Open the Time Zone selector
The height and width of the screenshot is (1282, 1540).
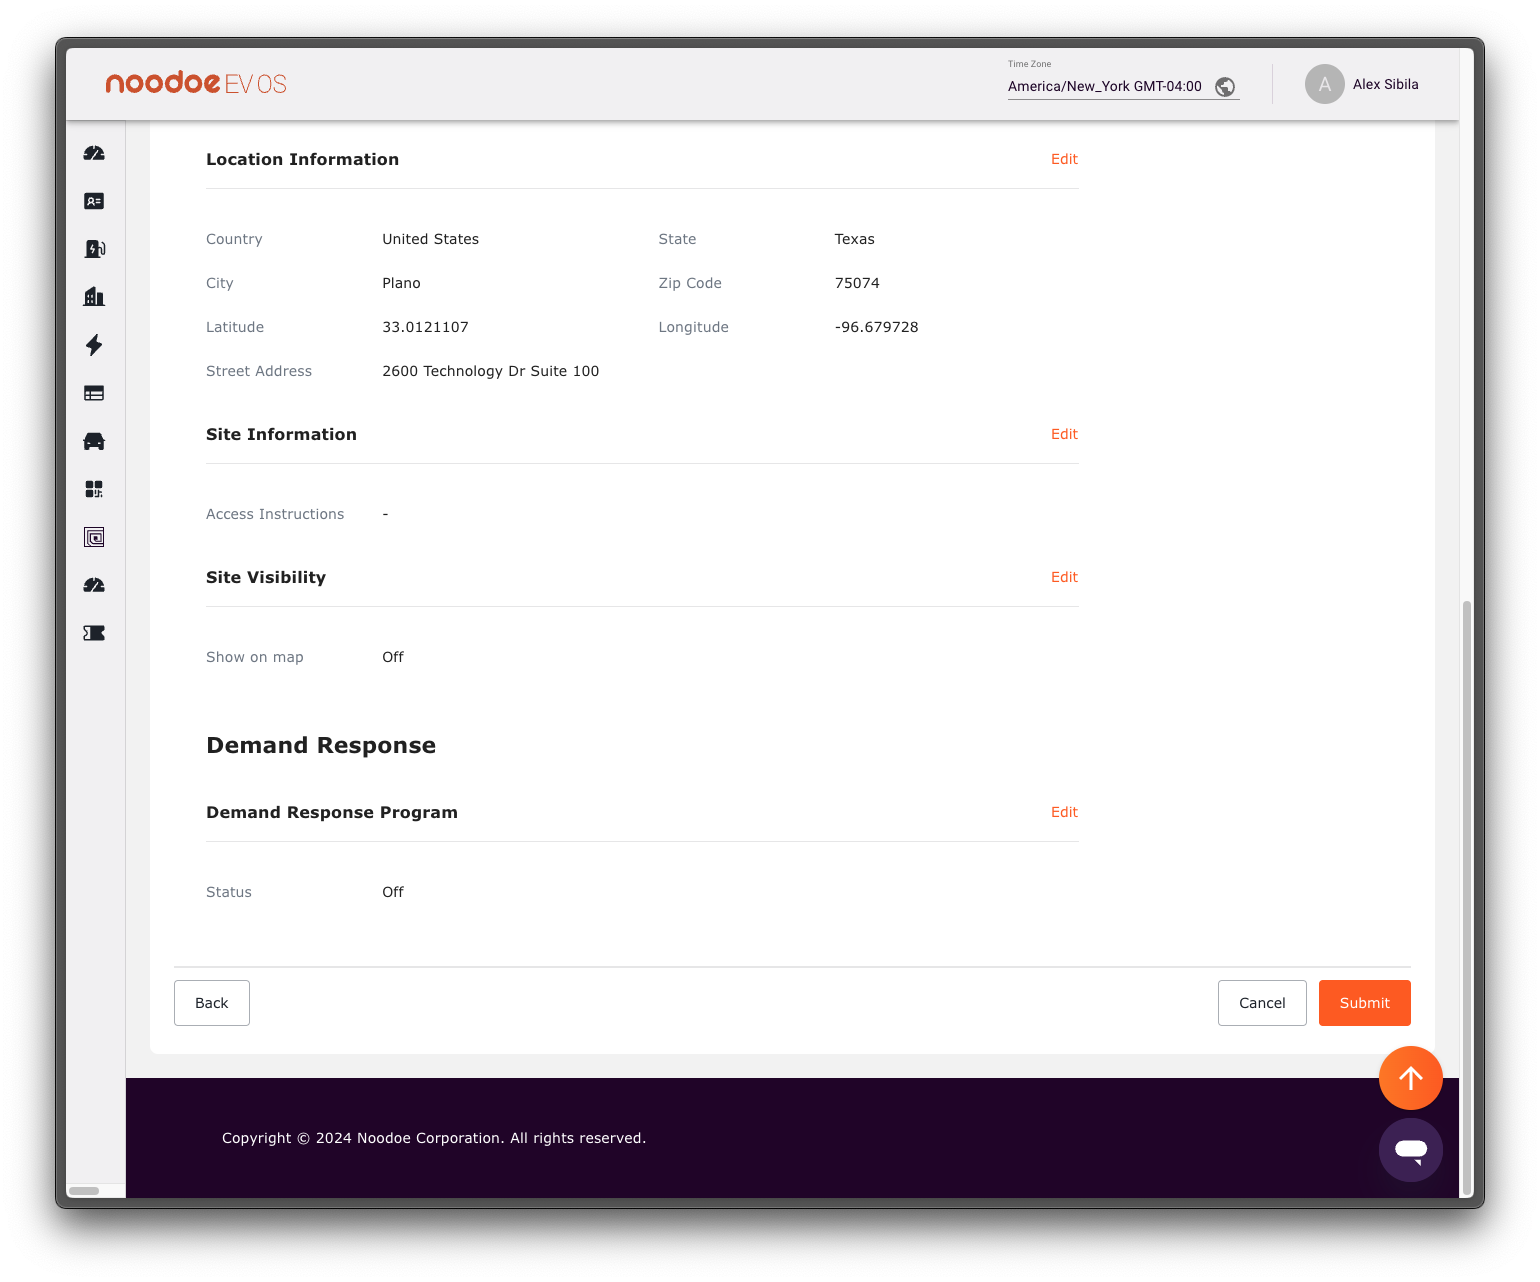tap(1122, 86)
